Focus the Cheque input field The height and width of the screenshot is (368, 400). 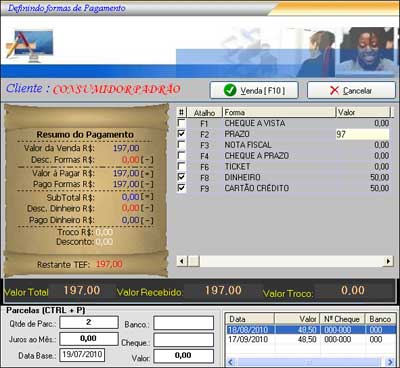[x=184, y=340]
